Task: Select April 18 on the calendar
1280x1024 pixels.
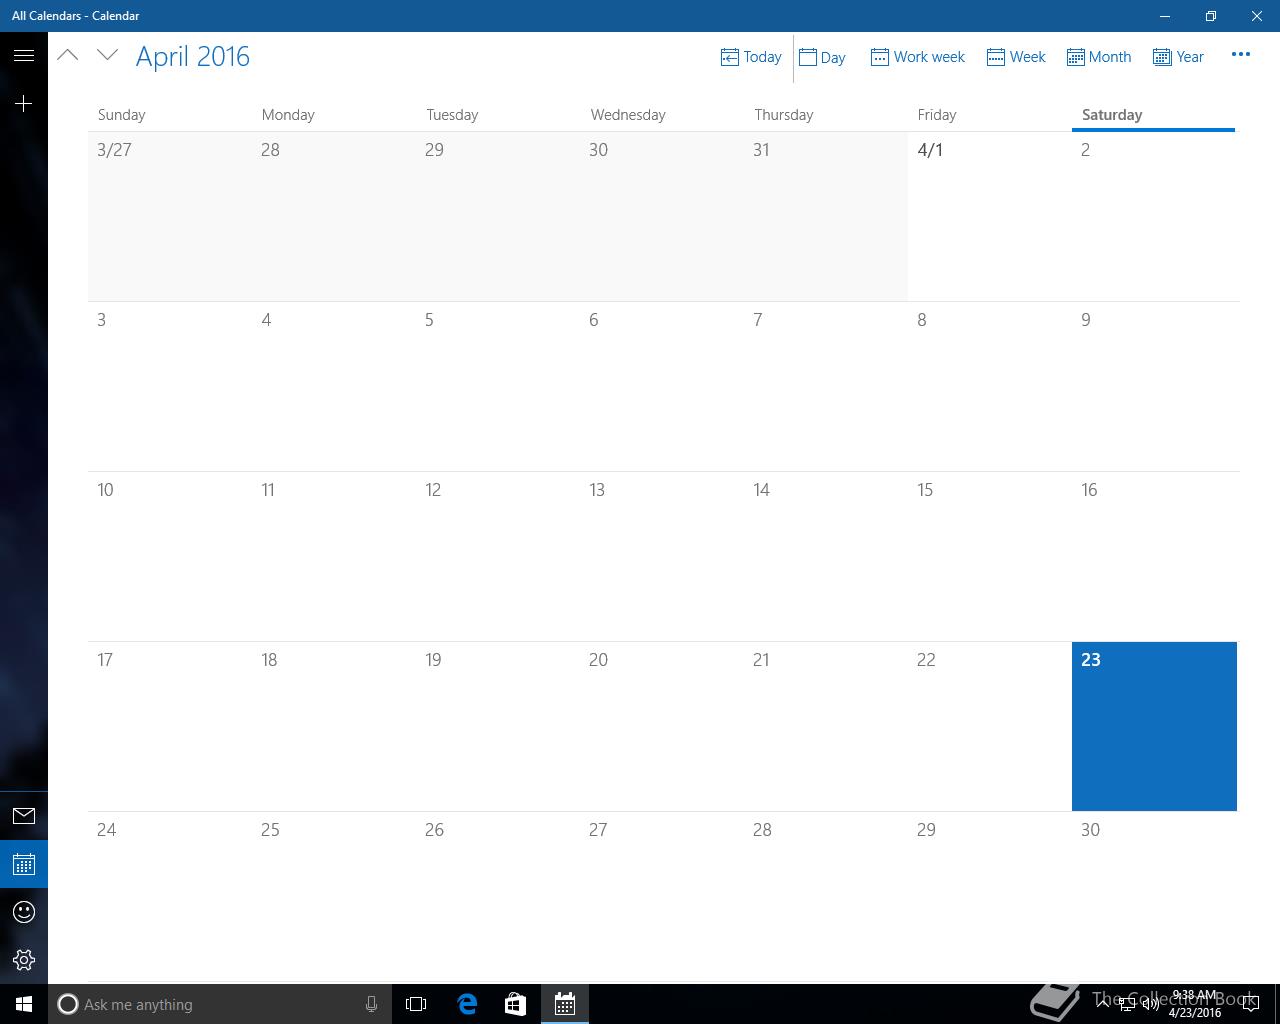Action: pyautogui.click(x=334, y=726)
